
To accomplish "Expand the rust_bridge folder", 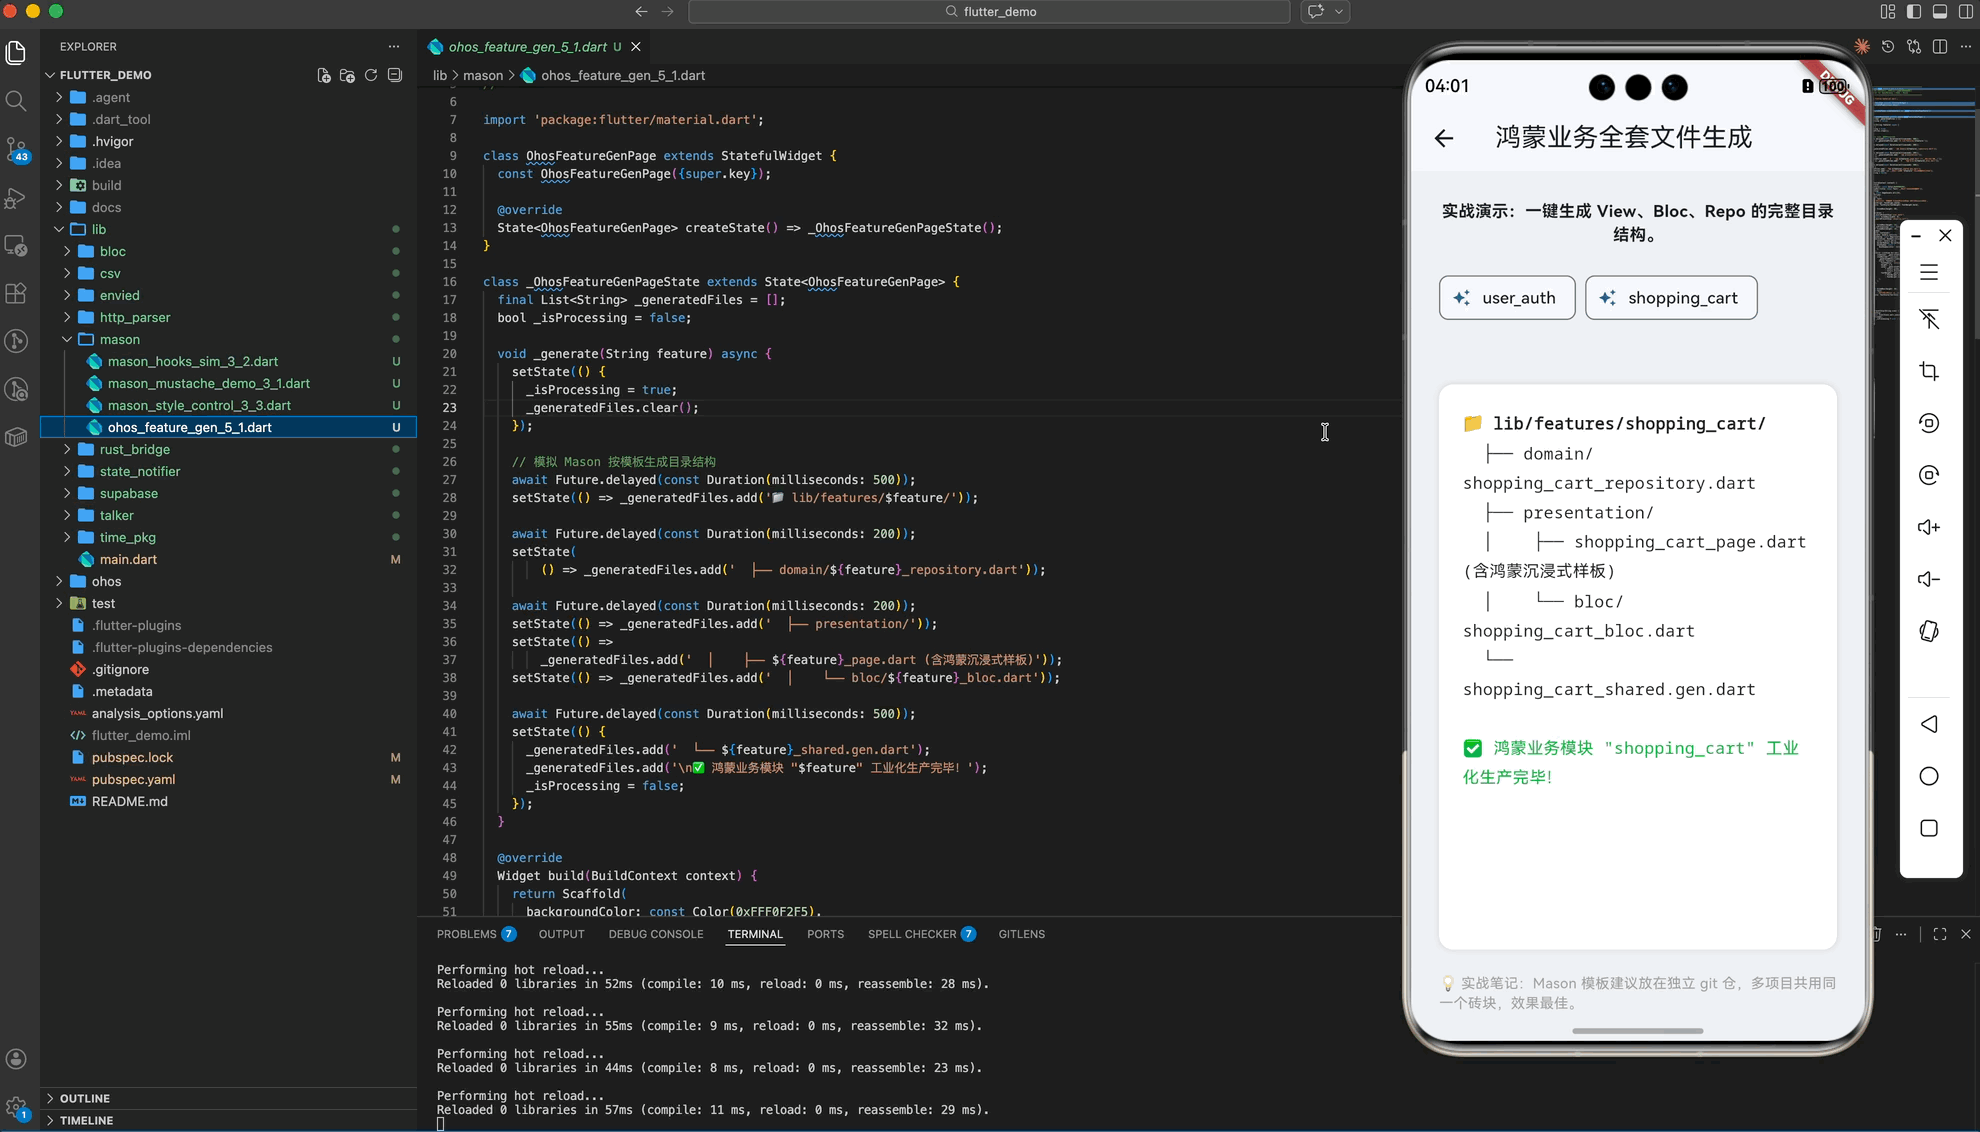I will tap(134, 449).
